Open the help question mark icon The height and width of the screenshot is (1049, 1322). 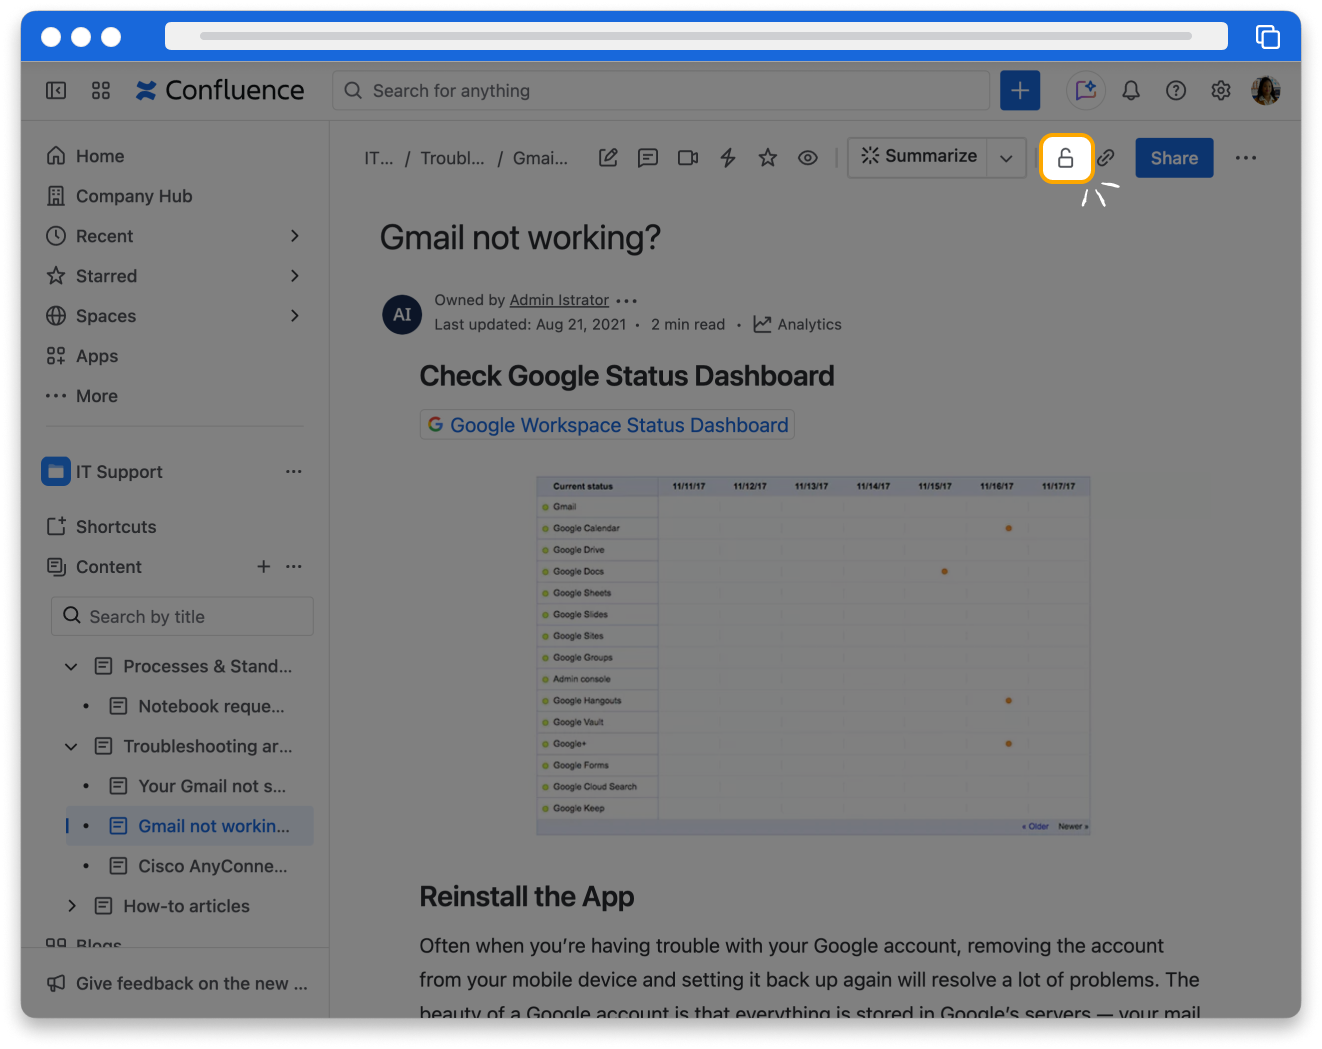click(1176, 91)
